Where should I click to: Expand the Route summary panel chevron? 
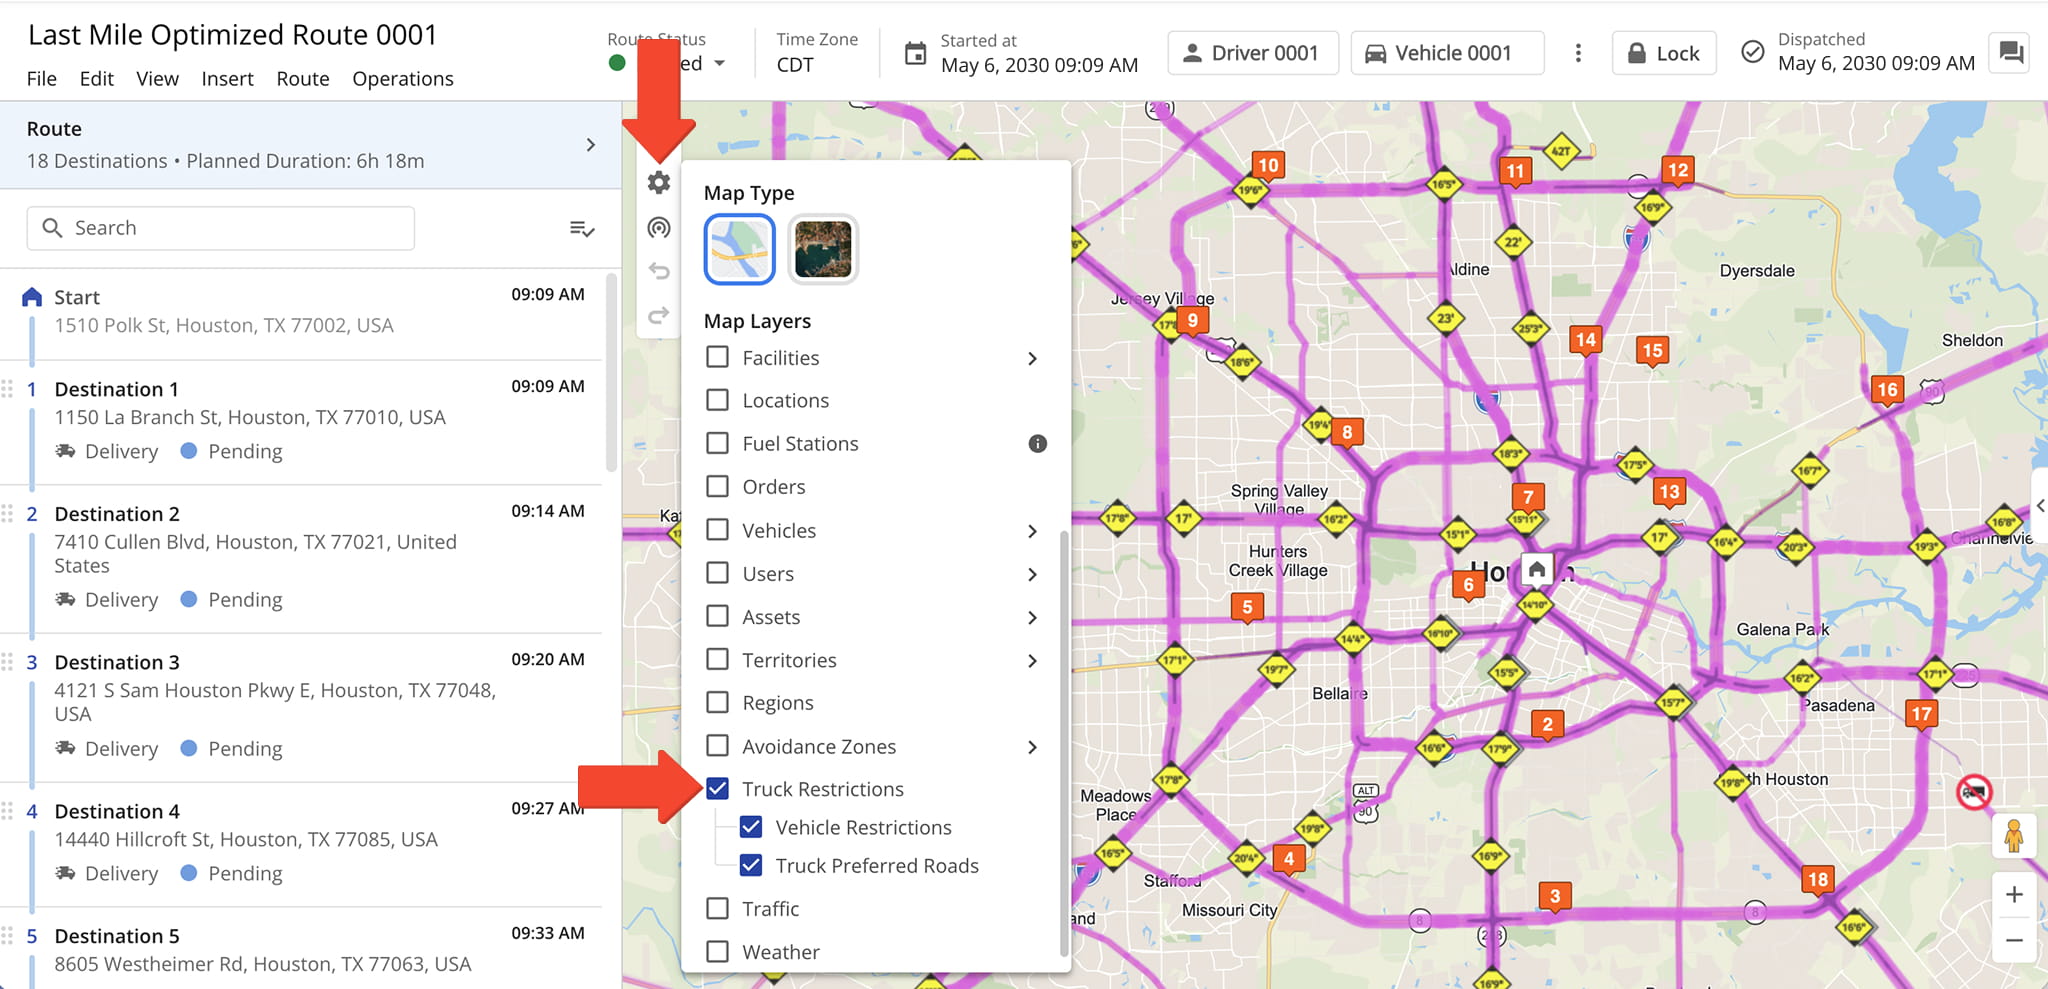click(590, 145)
